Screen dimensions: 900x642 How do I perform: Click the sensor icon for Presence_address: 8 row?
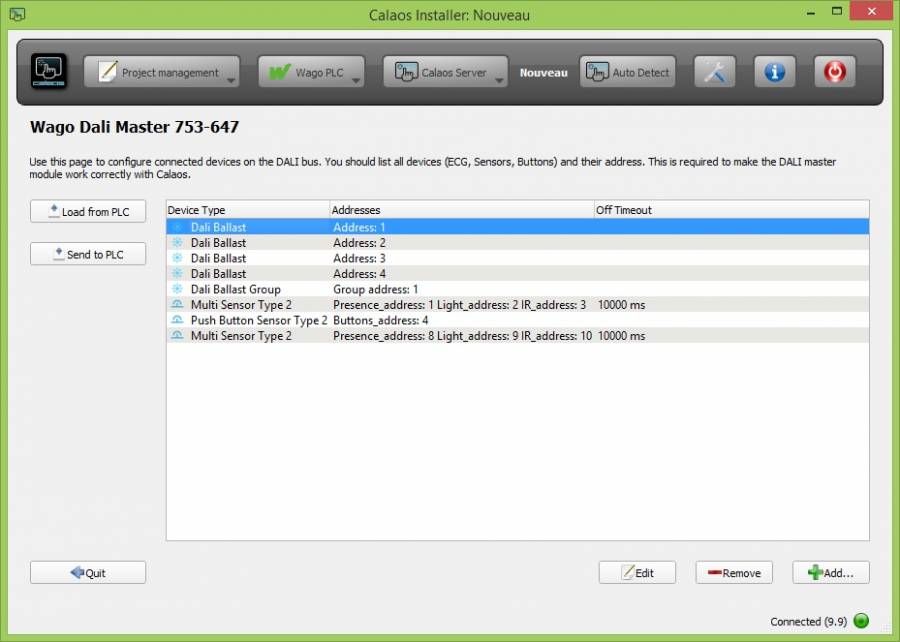[177, 335]
